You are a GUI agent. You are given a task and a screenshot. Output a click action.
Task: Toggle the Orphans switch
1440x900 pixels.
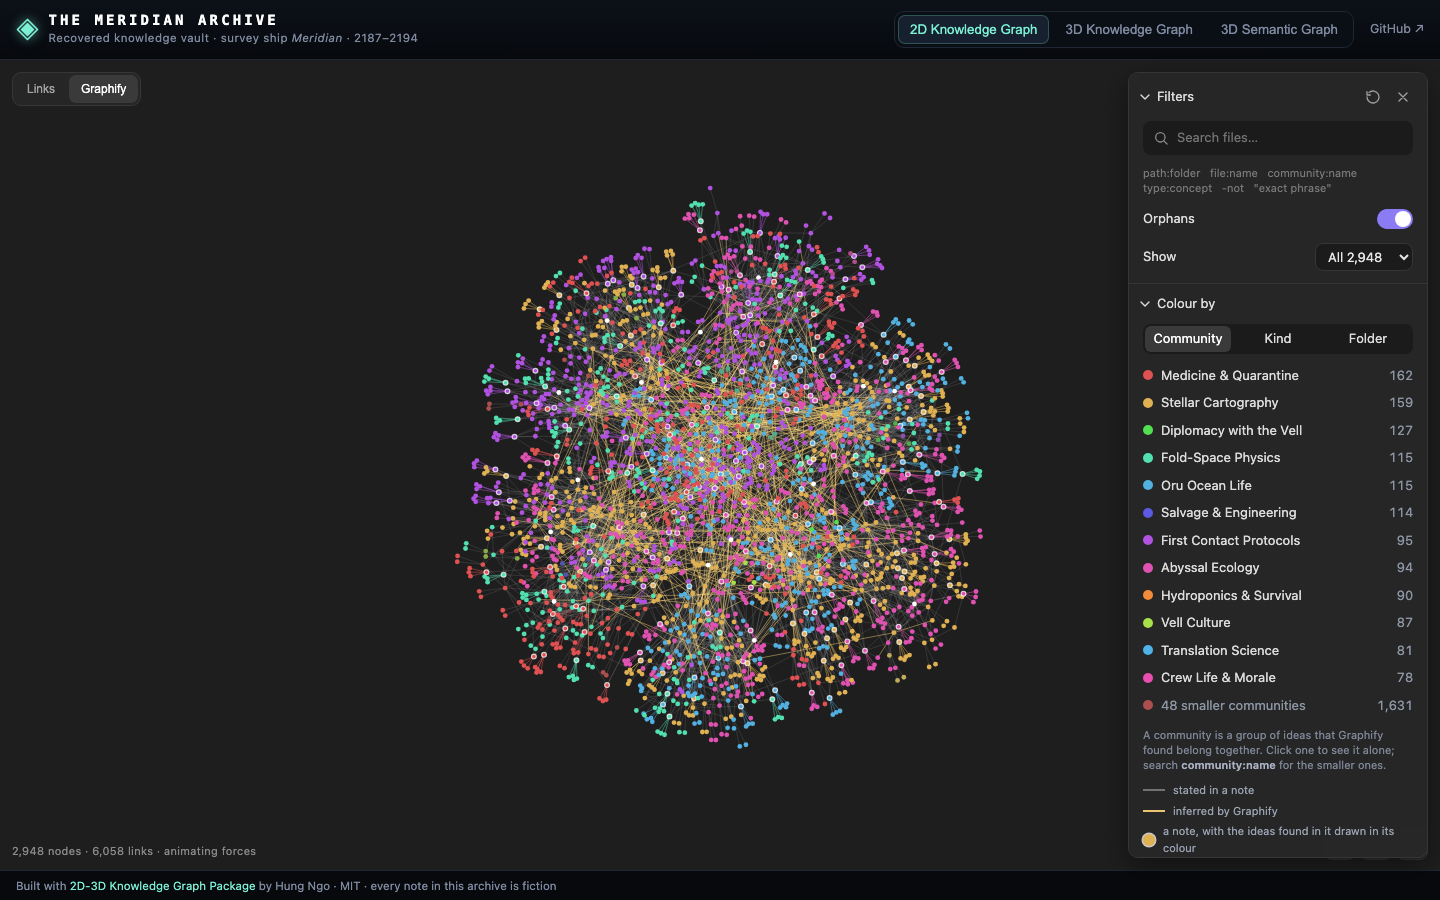(1394, 219)
